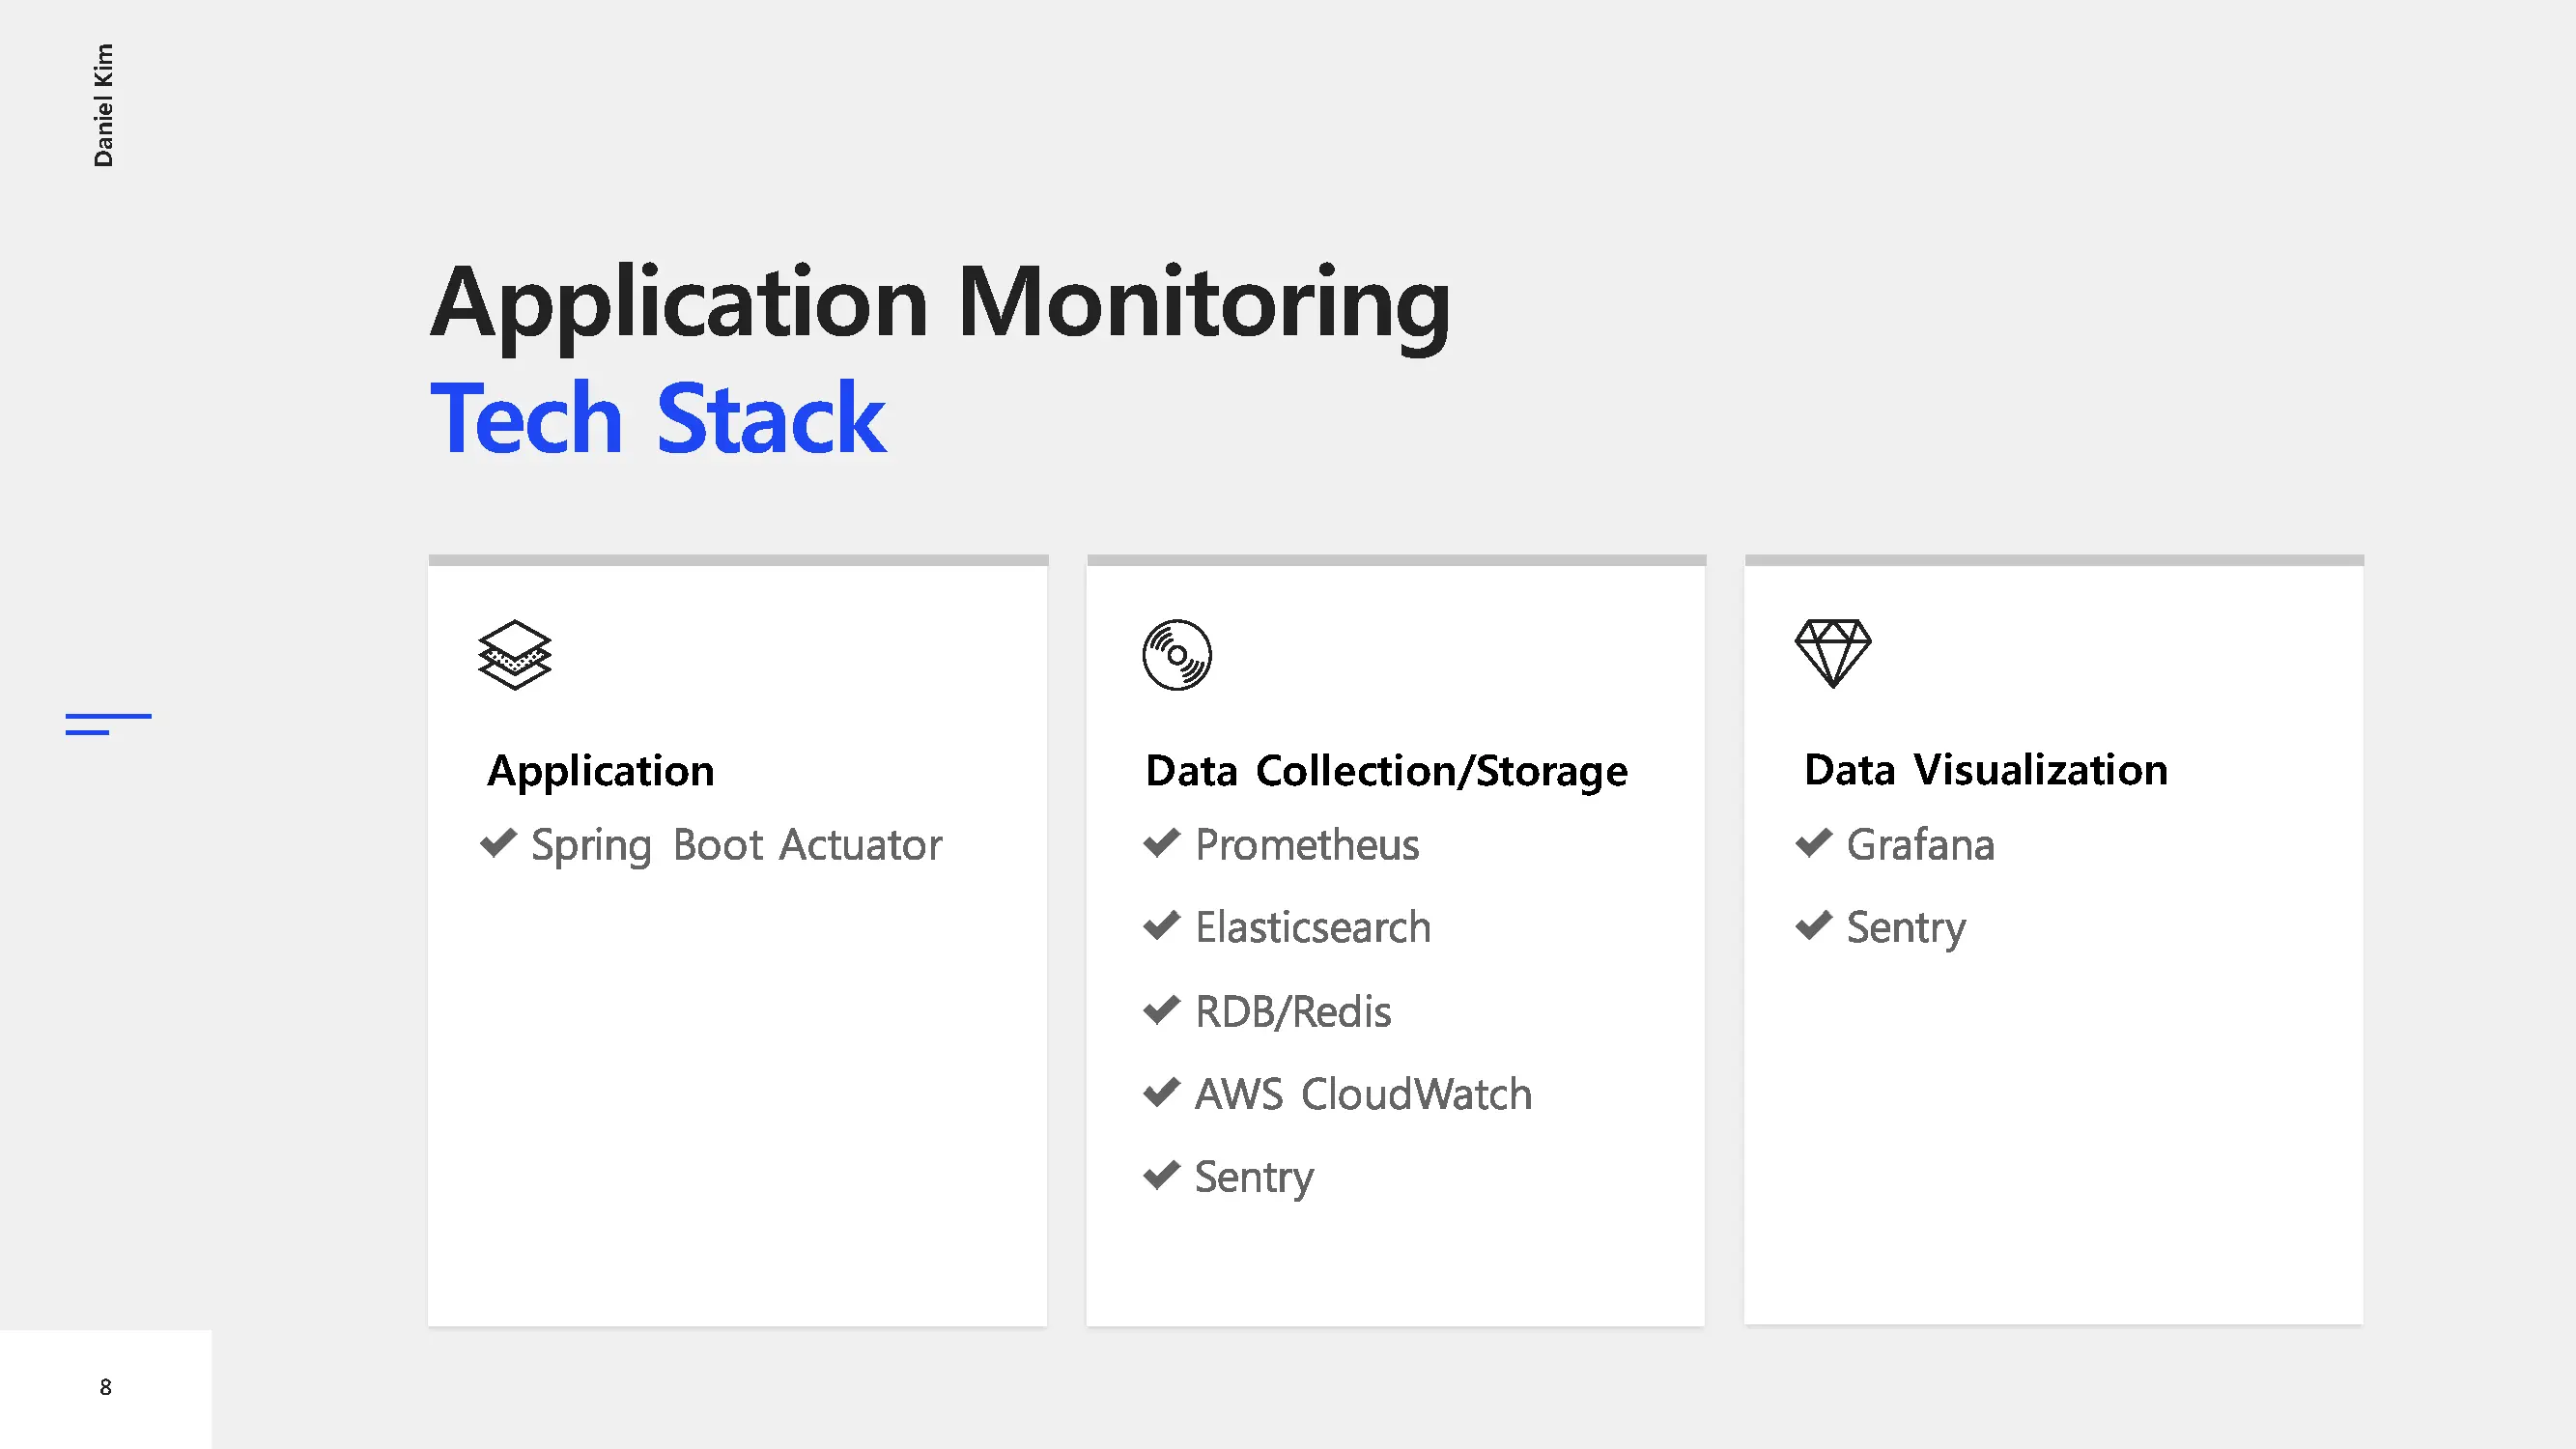Click the disc icon above Data Collection/Storage

(1177, 655)
